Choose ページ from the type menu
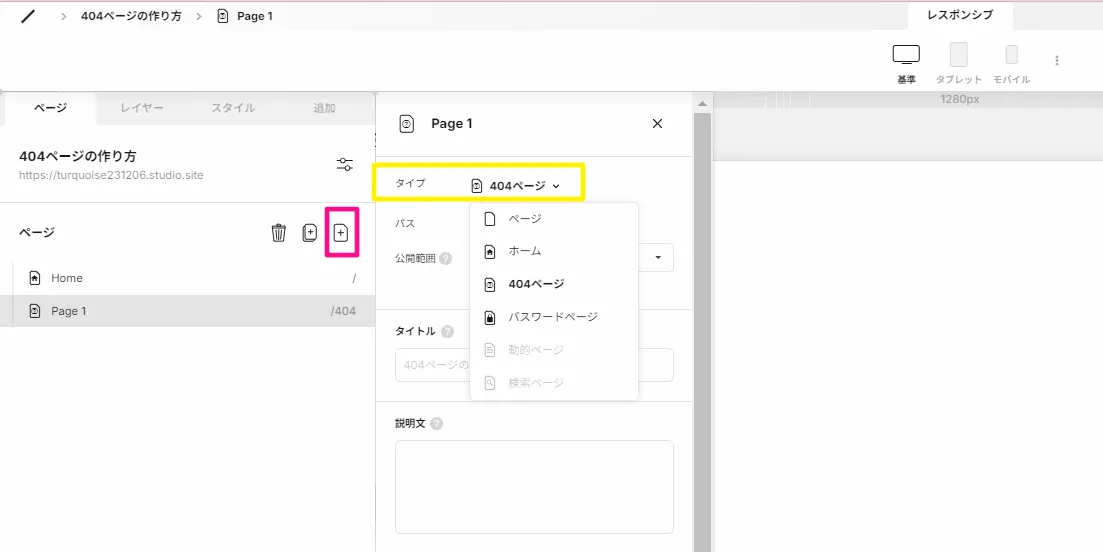The width and height of the screenshot is (1103, 552). (554, 219)
